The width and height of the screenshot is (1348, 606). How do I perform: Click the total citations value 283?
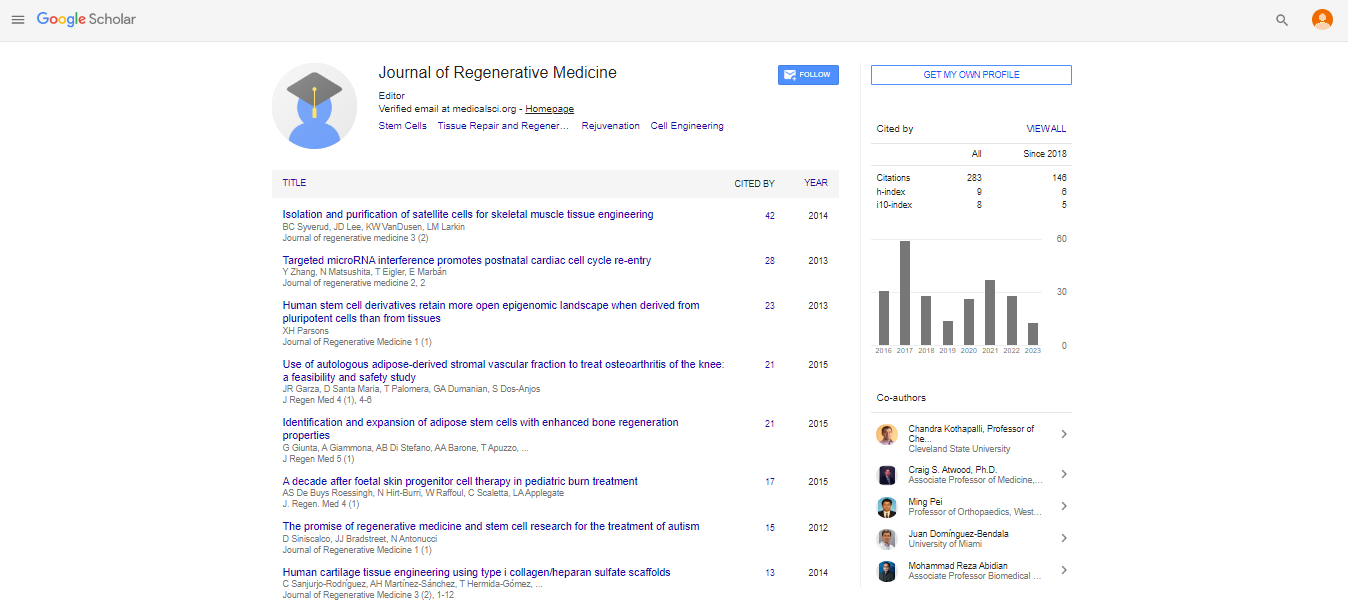pyautogui.click(x=974, y=178)
